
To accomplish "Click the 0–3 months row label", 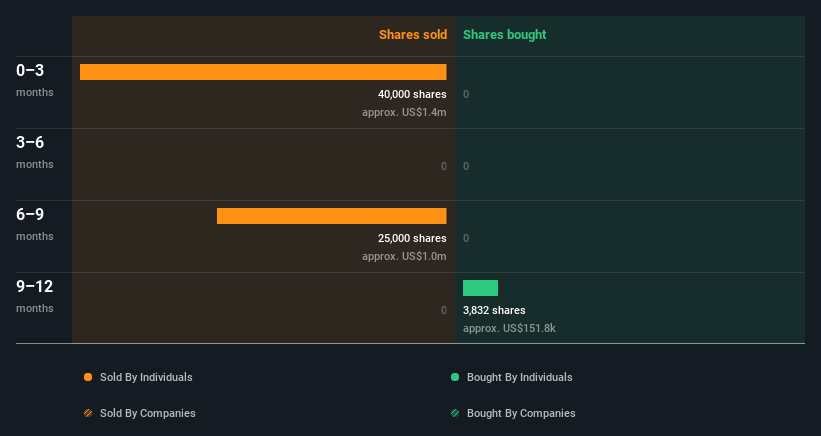I will (x=35, y=80).
